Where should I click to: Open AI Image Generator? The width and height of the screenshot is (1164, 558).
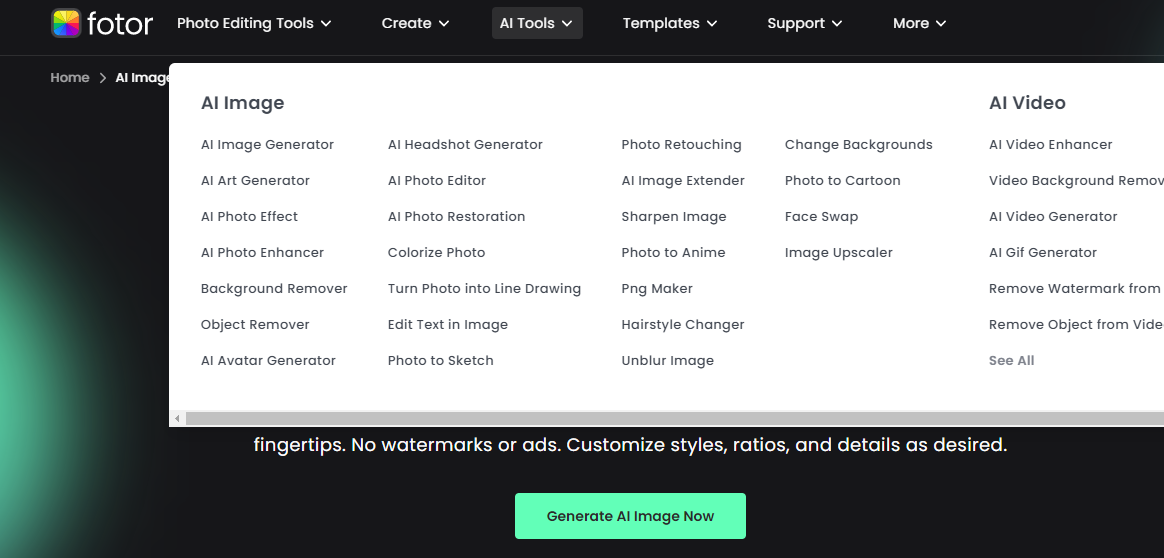(267, 145)
